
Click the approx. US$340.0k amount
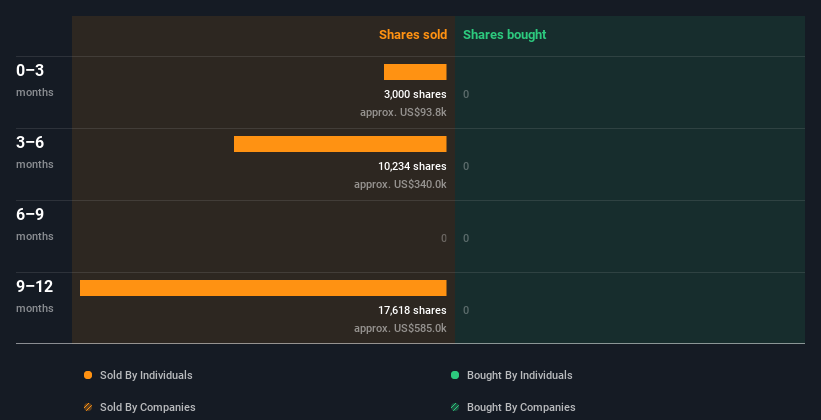401,184
